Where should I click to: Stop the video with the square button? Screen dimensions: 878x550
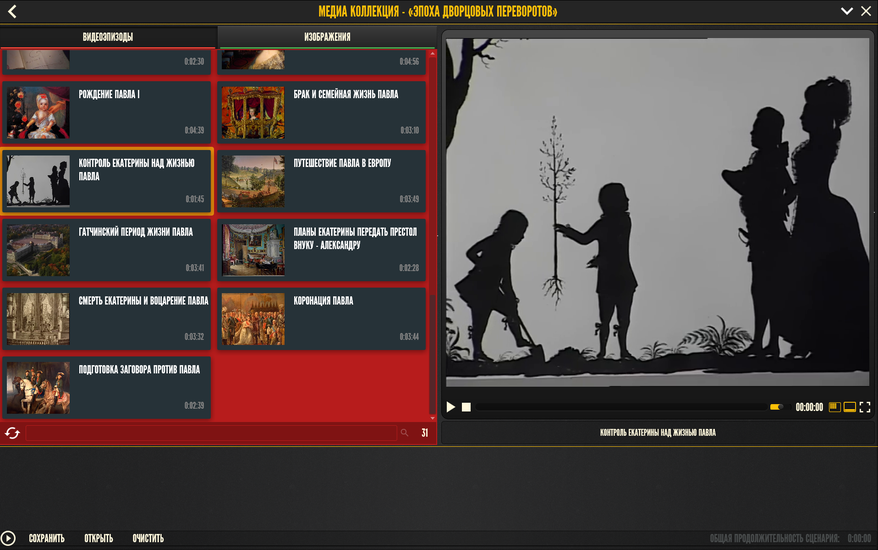pos(466,407)
